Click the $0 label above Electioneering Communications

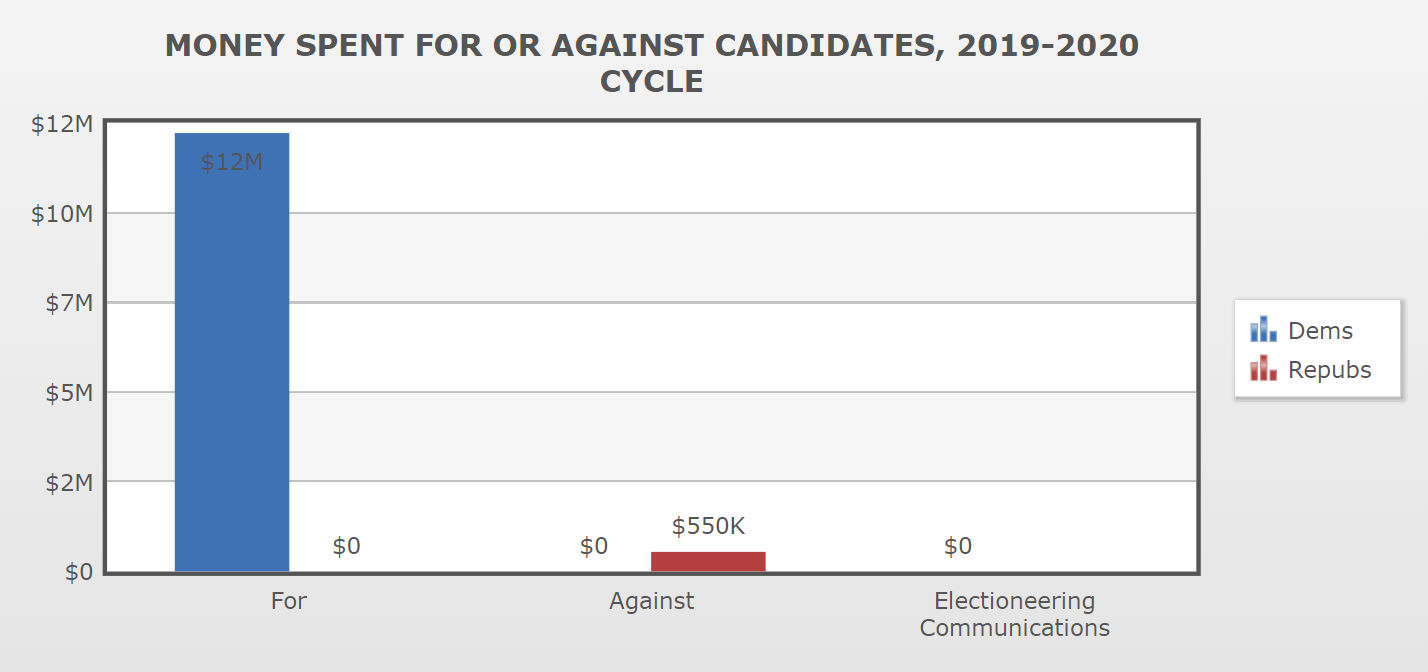pos(957,546)
